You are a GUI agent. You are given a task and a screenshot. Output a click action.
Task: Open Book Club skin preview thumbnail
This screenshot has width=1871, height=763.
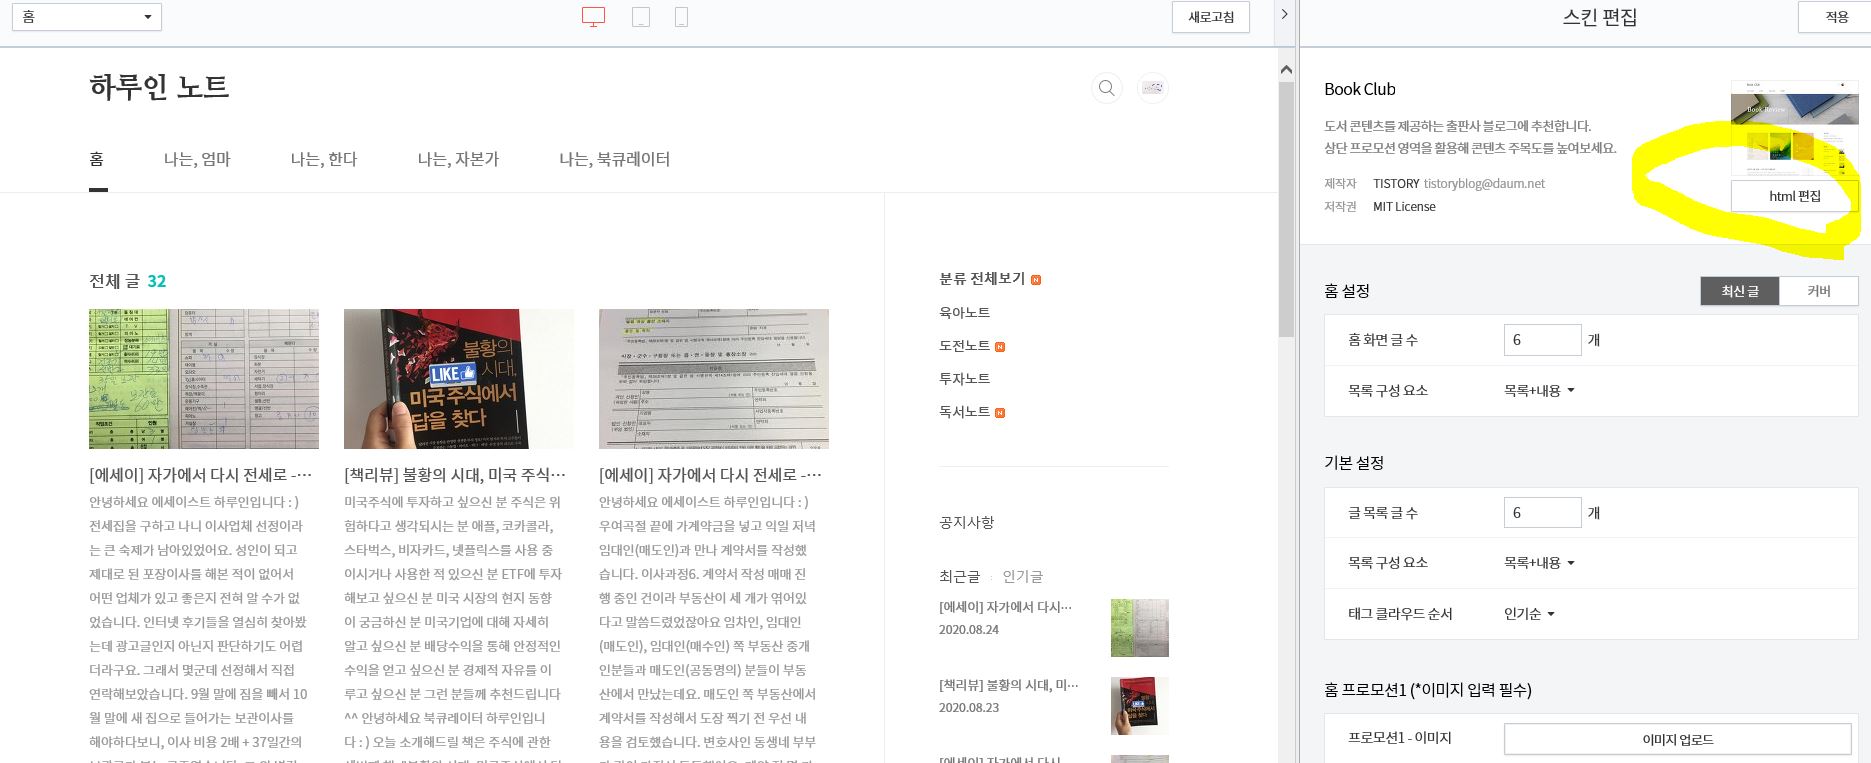coord(1794,128)
